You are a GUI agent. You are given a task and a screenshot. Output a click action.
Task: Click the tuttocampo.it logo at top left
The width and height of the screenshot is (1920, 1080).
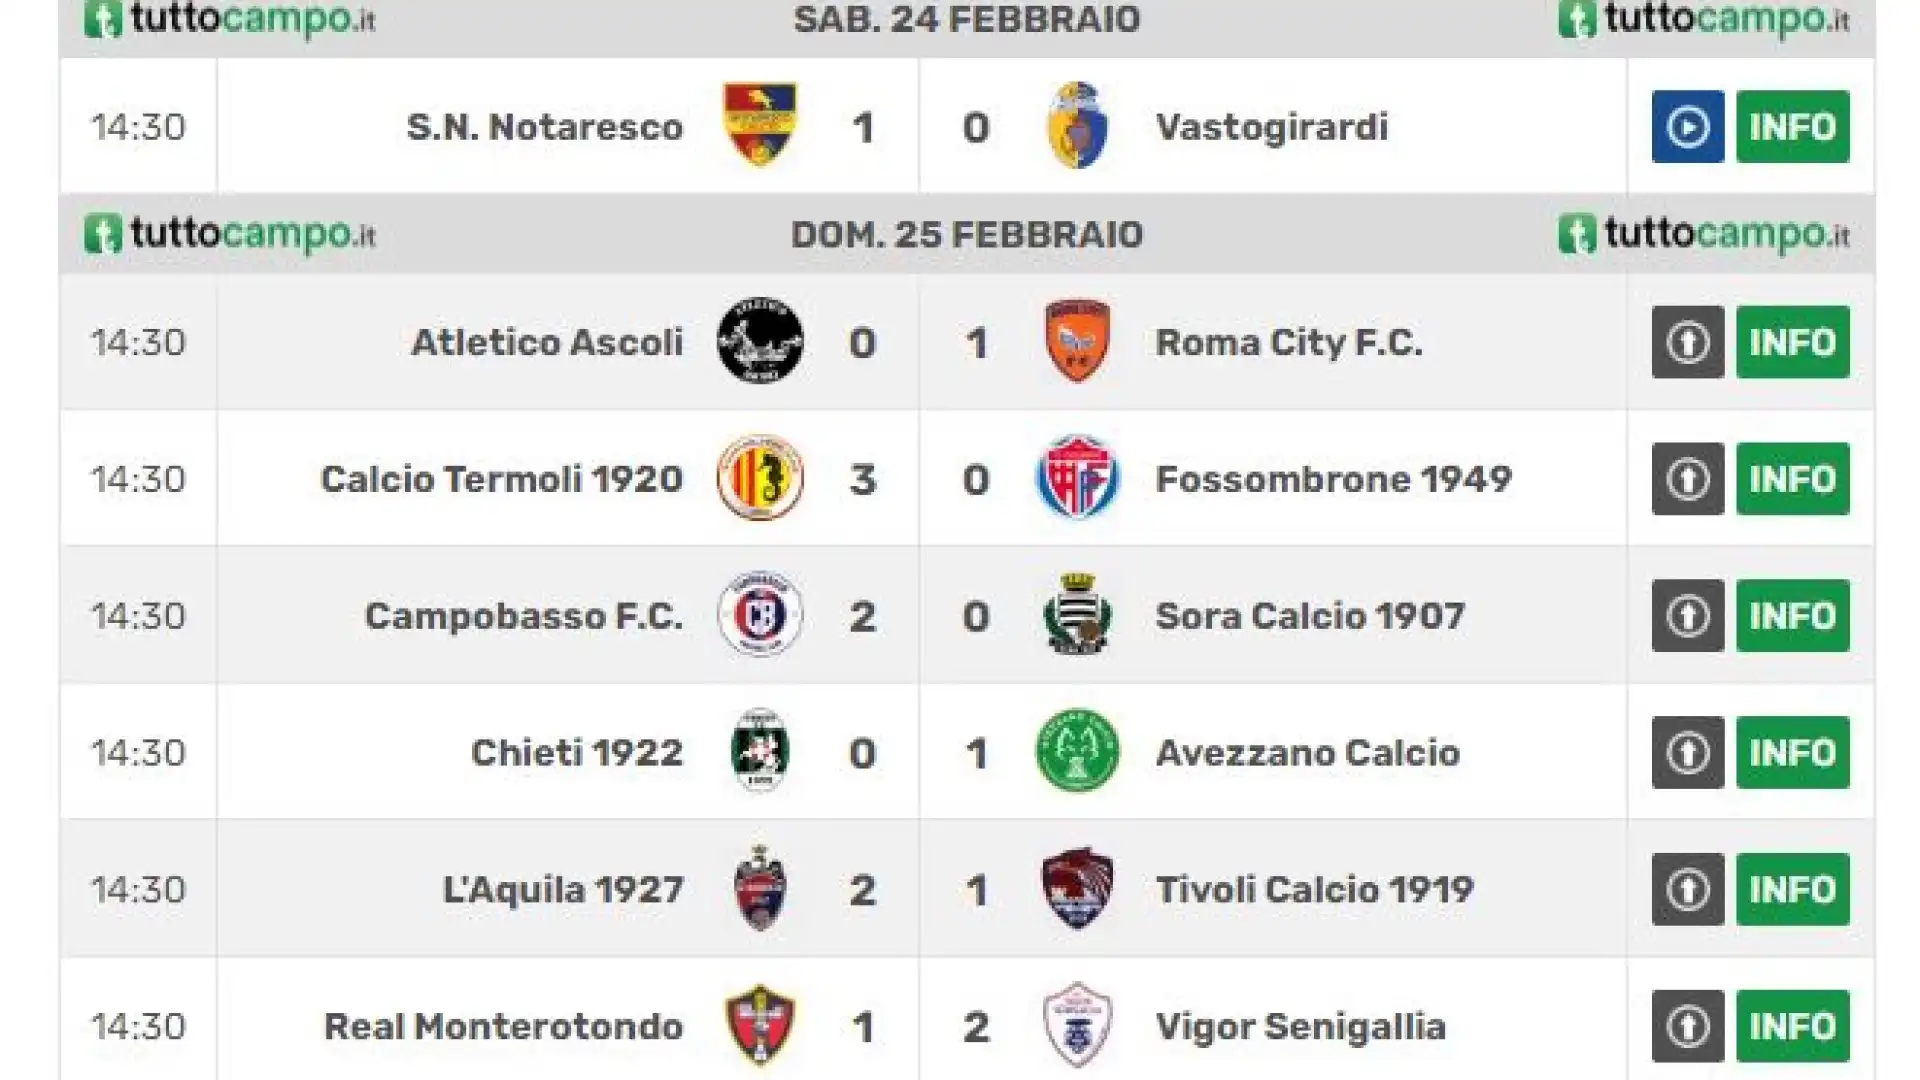(x=230, y=19)
